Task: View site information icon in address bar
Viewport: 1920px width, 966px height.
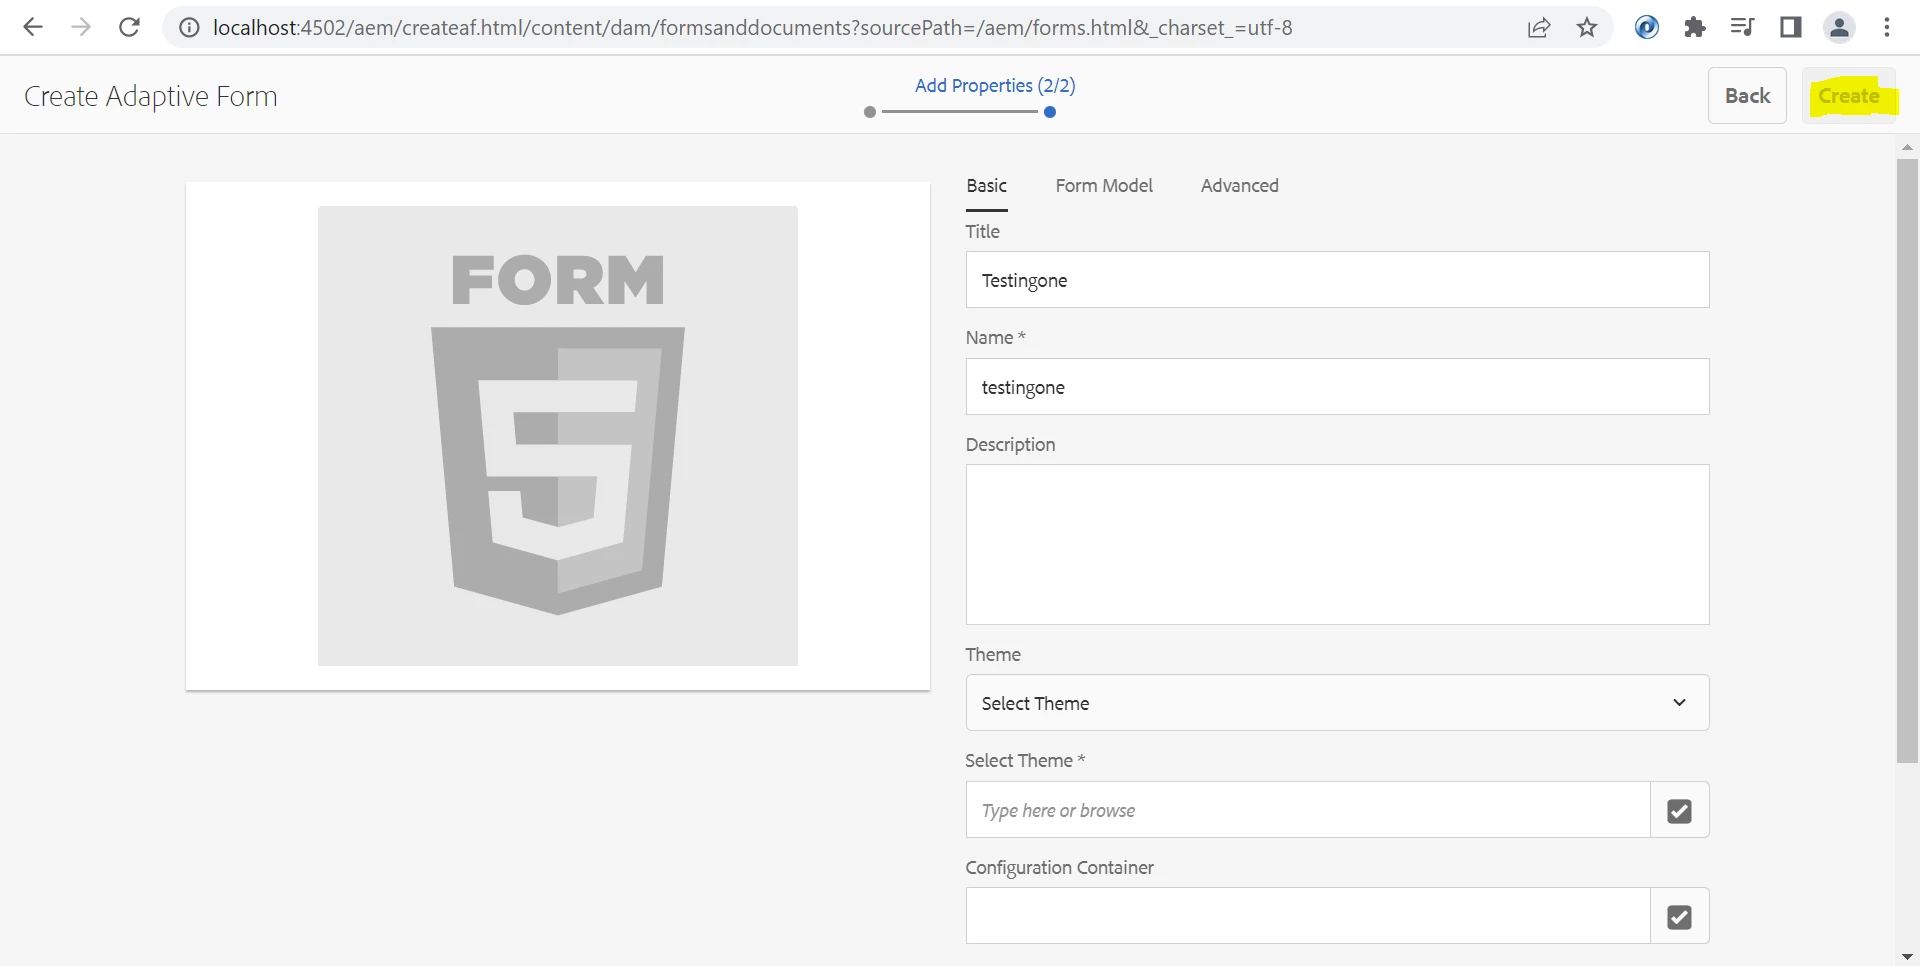Action: click(x=189, y=28)
